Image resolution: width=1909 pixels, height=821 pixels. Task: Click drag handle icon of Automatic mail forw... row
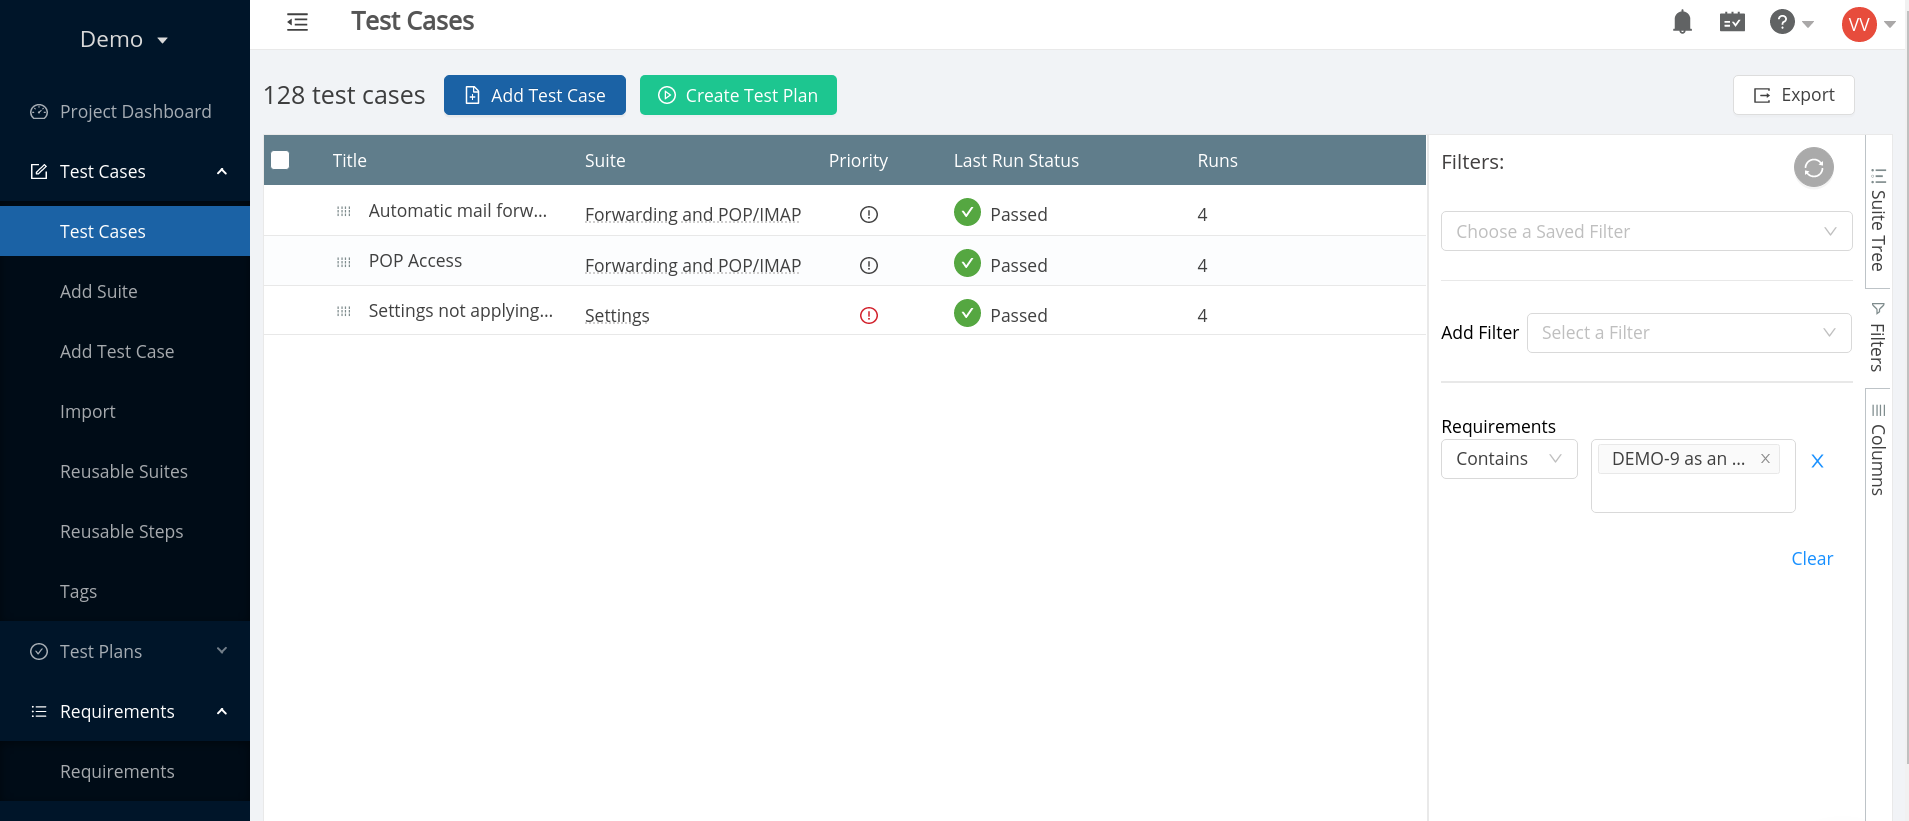tap(343, 211)
